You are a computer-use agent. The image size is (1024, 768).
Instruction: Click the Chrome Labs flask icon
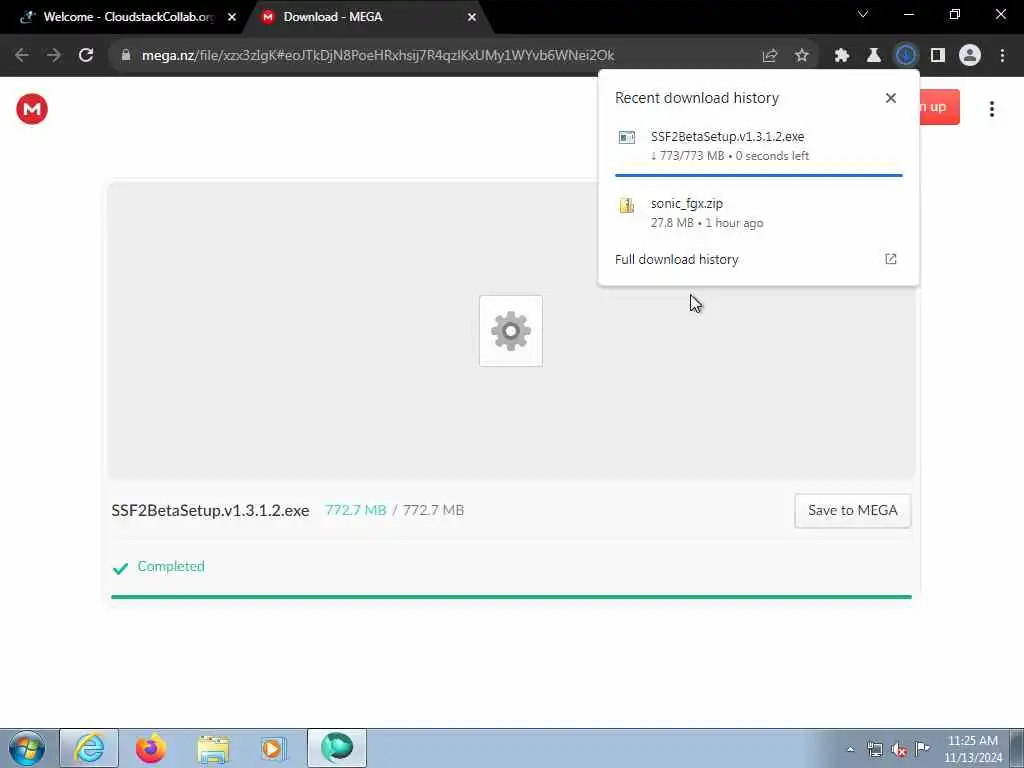click(x=874, y=56)
